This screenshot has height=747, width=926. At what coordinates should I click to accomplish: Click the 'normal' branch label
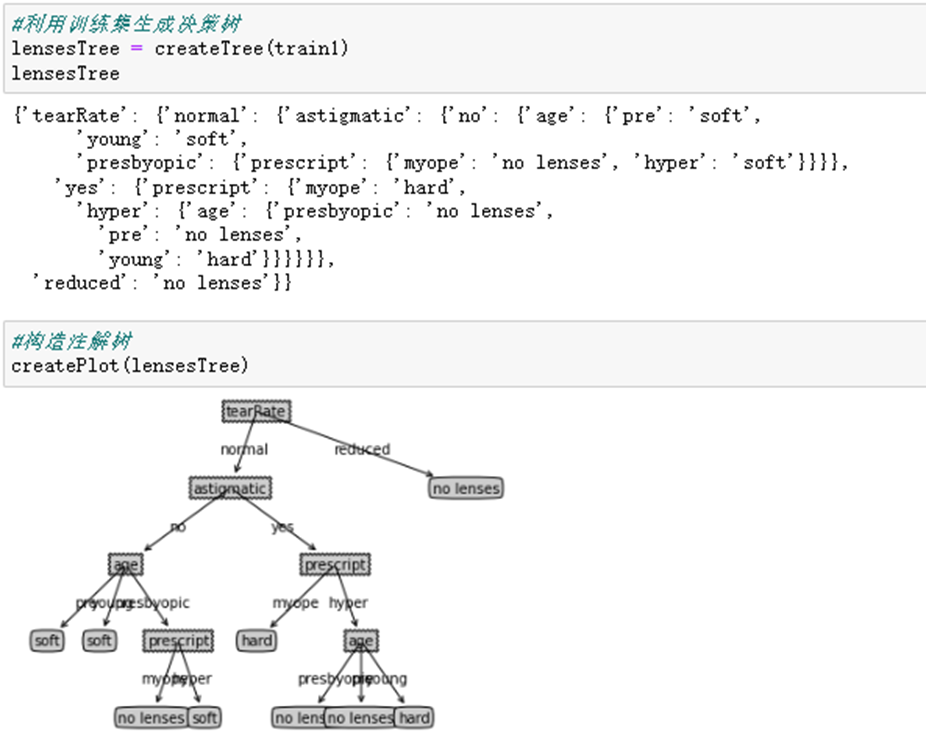244,449
